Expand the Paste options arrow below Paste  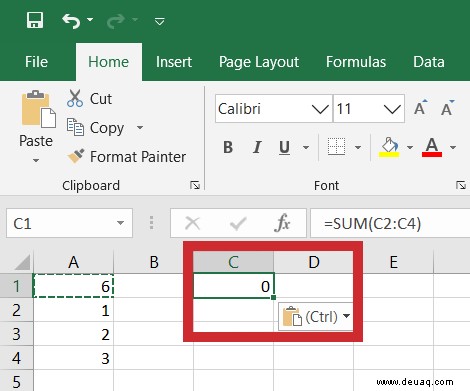36,161
